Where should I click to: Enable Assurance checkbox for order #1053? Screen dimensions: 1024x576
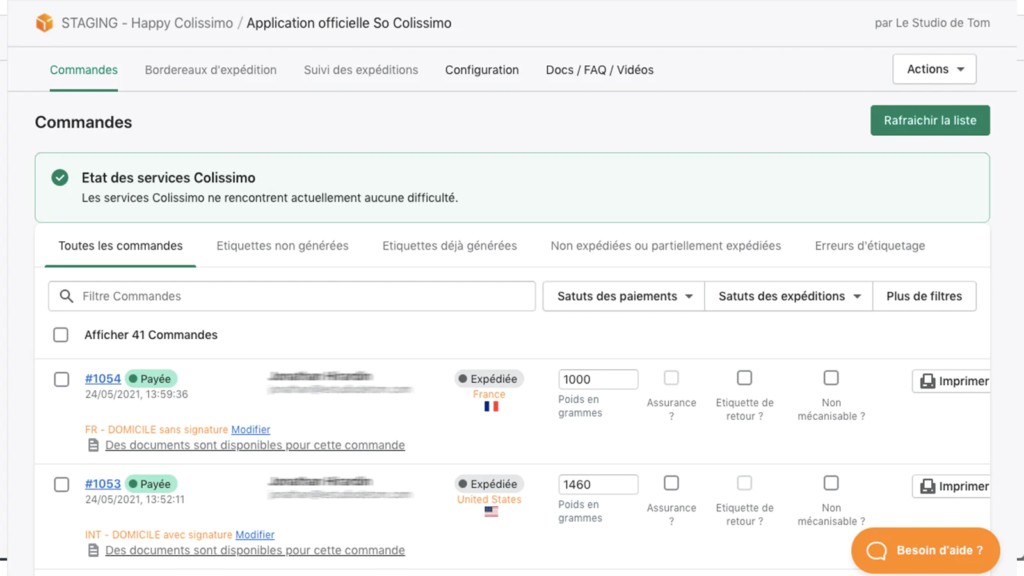pyautogui.click(x=671, y=483)
